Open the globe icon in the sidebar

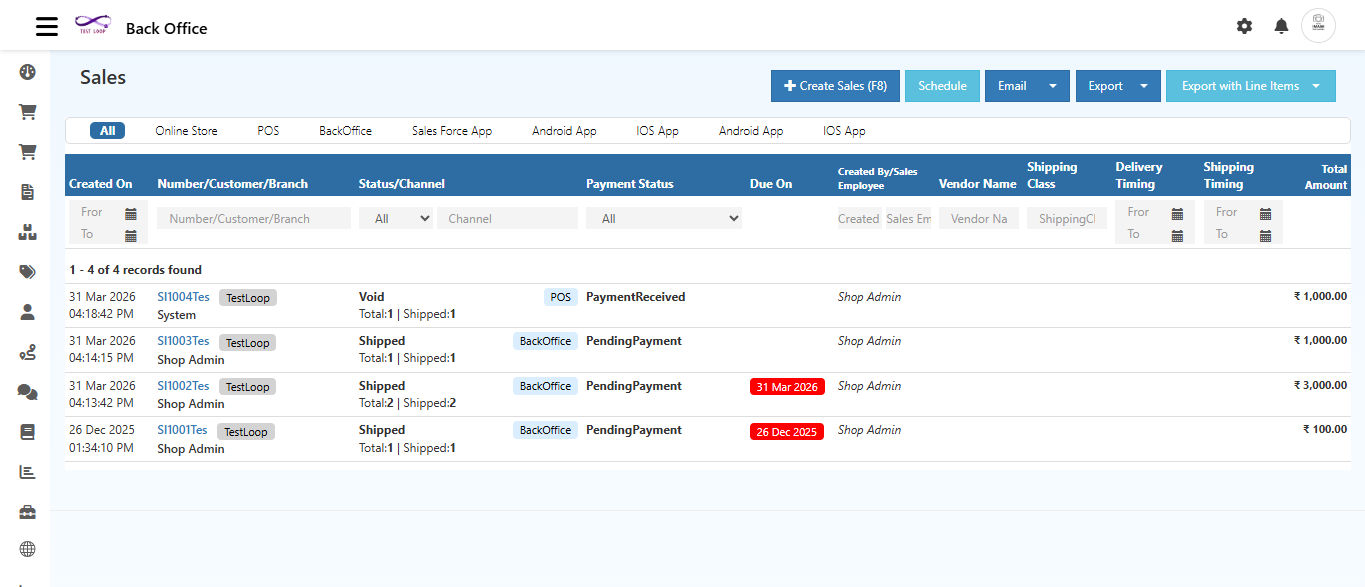[x=27, y=548]
